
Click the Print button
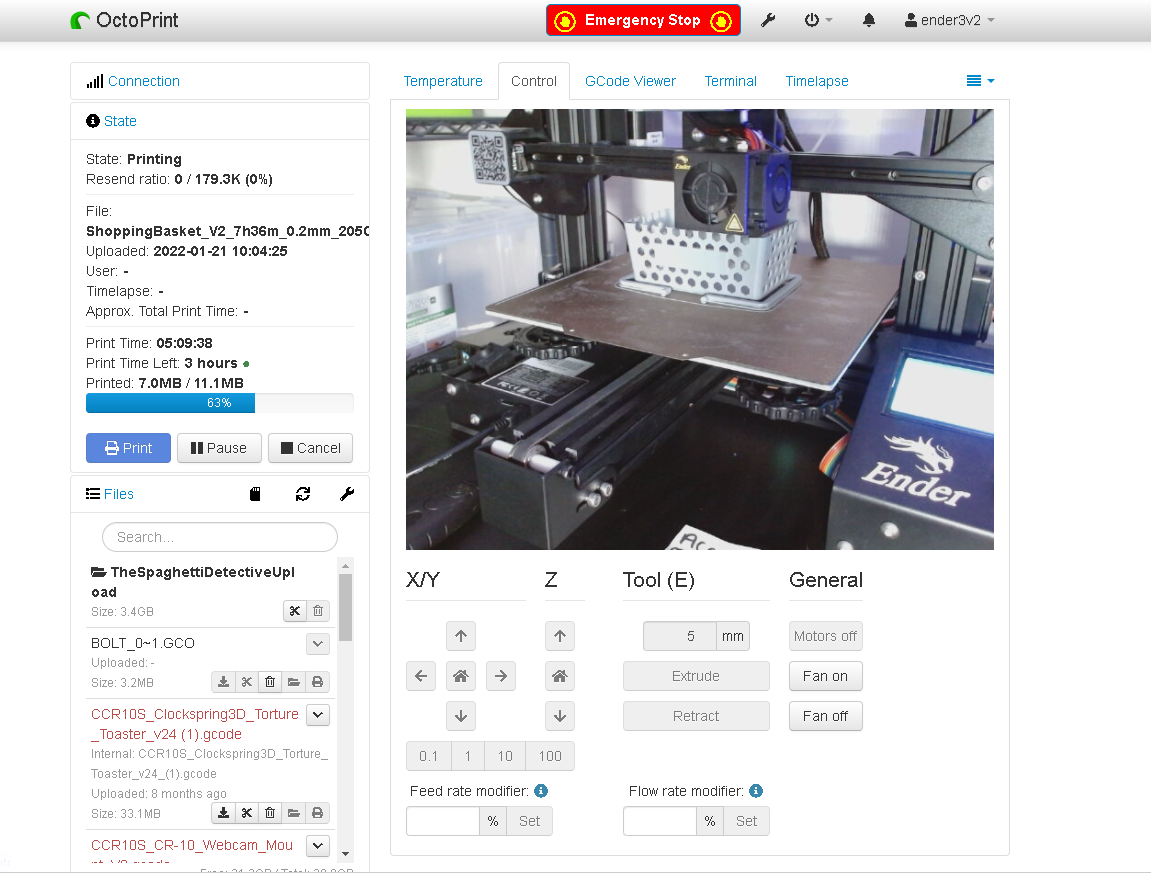(128, 448)
